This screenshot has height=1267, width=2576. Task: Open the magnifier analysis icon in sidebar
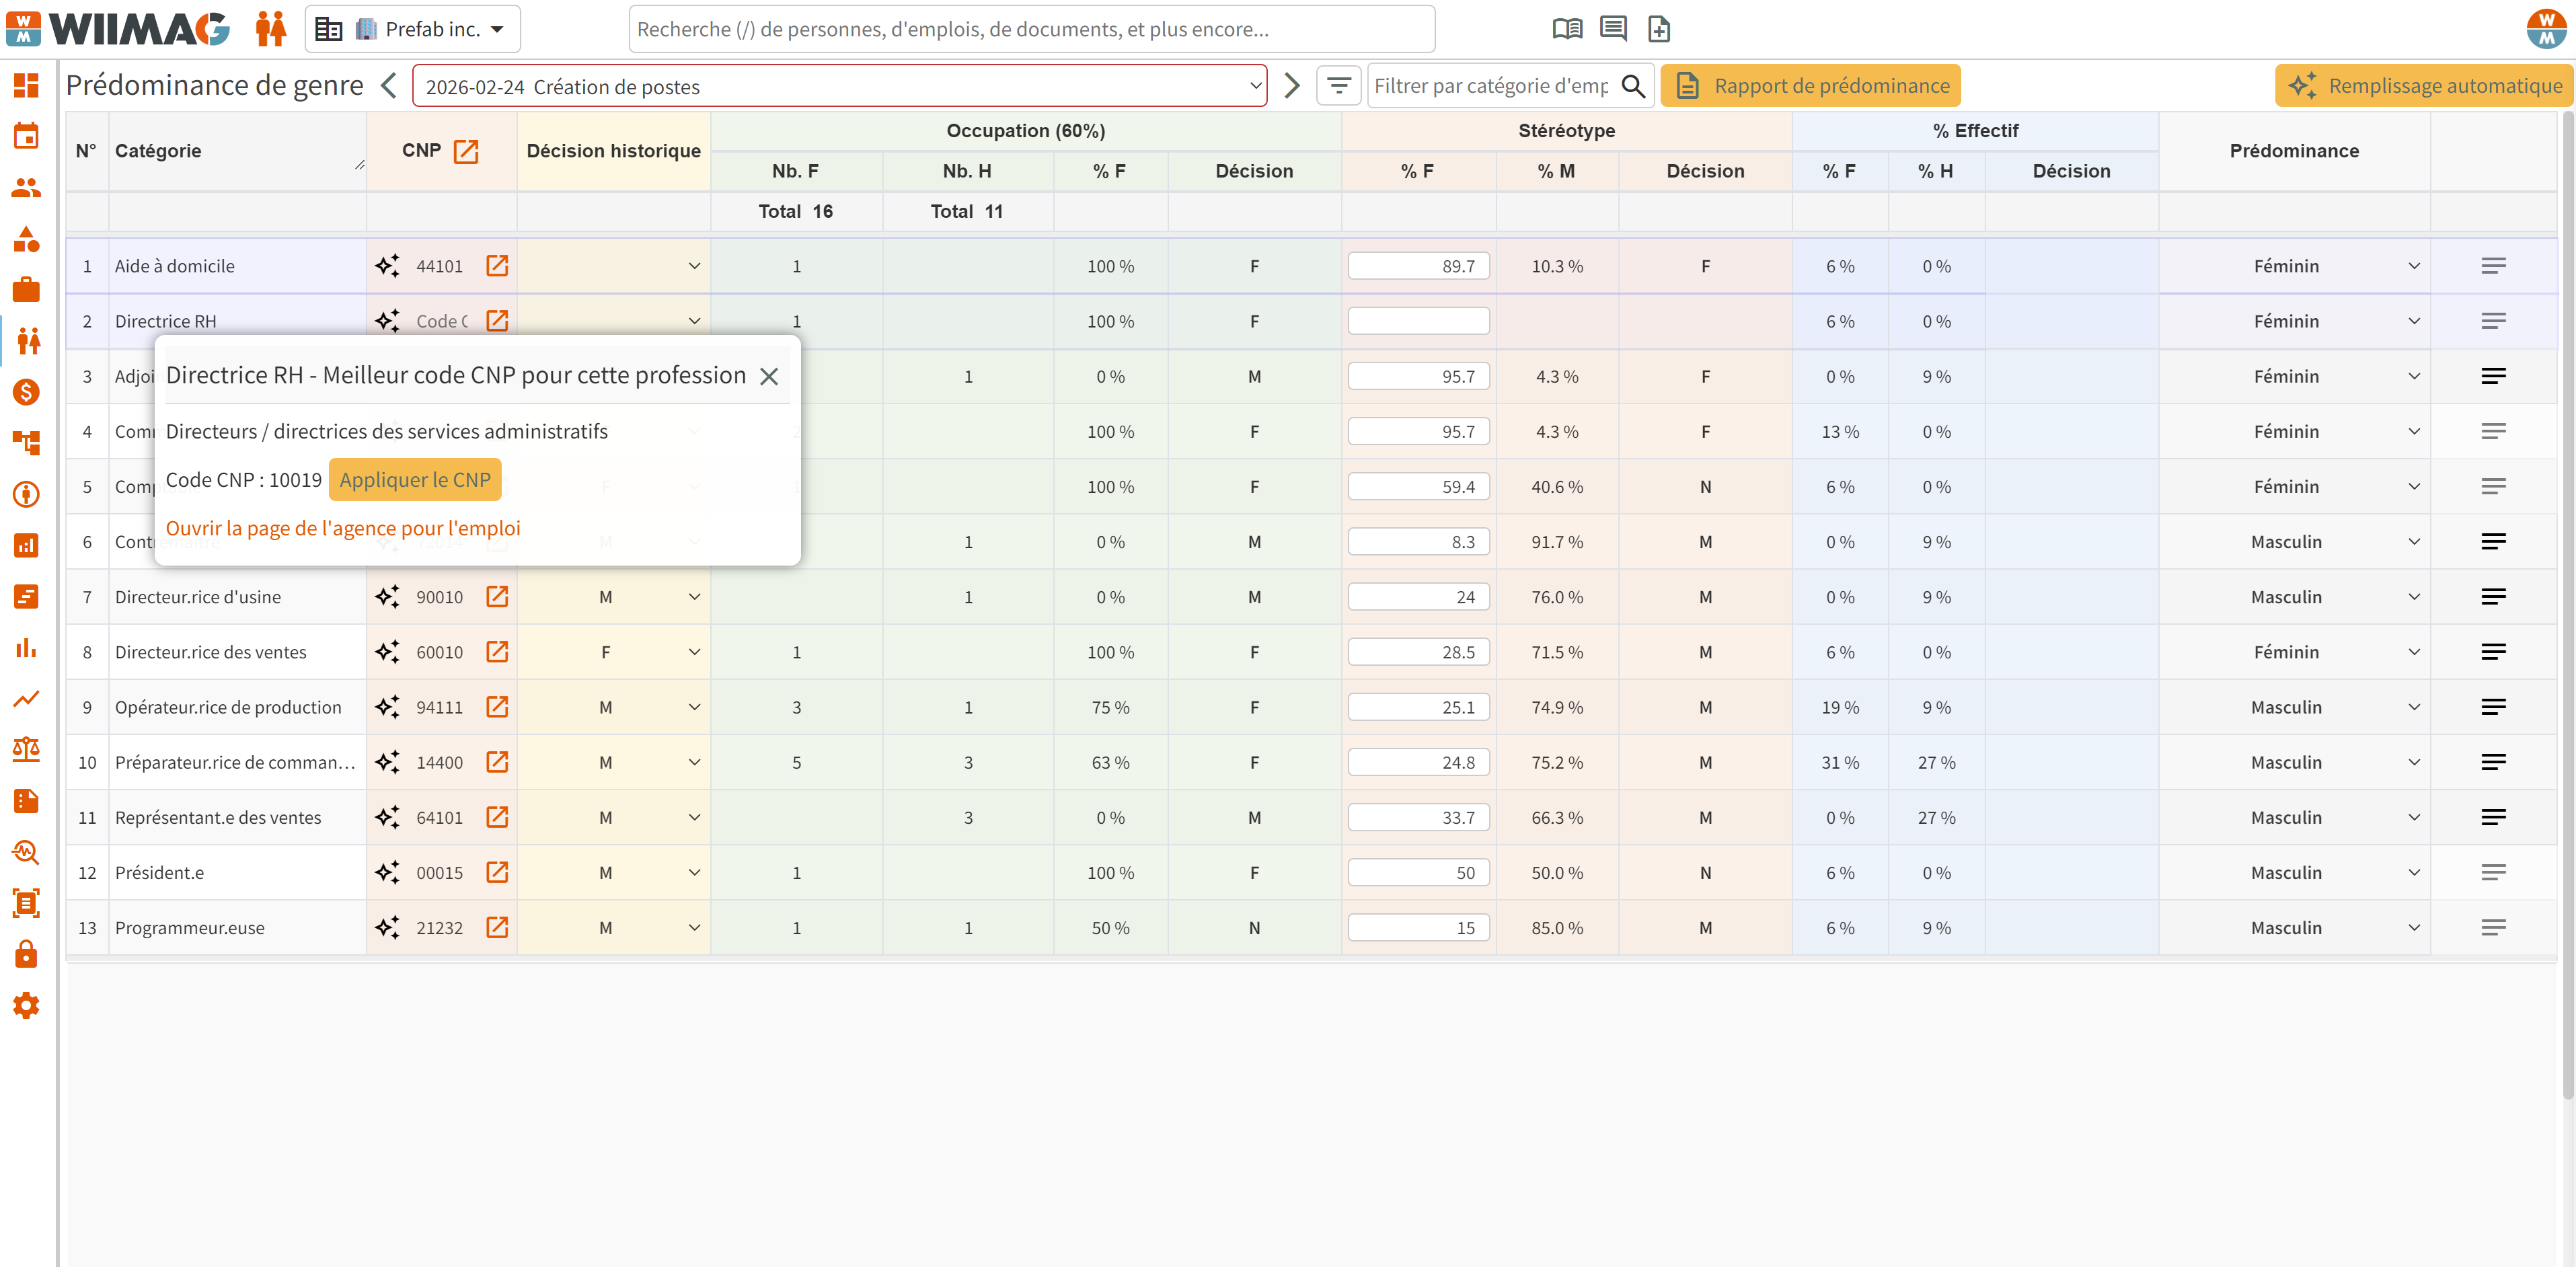pyautogui.click(x=26, y=852)
